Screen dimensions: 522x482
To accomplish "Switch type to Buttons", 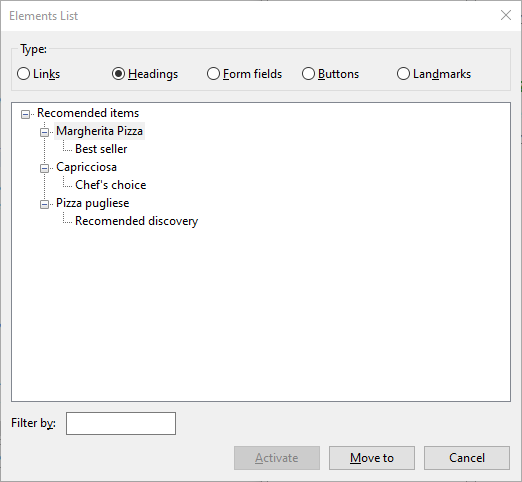I will click(x=330, y=74).
